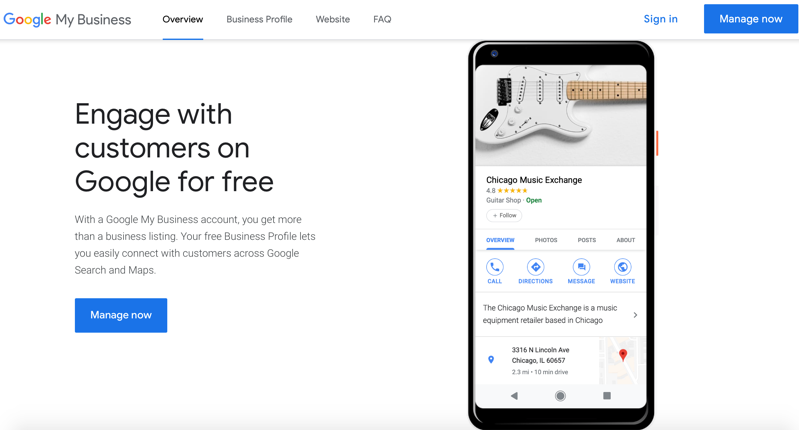Click the blue location pin icon
The width and height of the screenshot is (799, 430).
[x=491, y=360]
